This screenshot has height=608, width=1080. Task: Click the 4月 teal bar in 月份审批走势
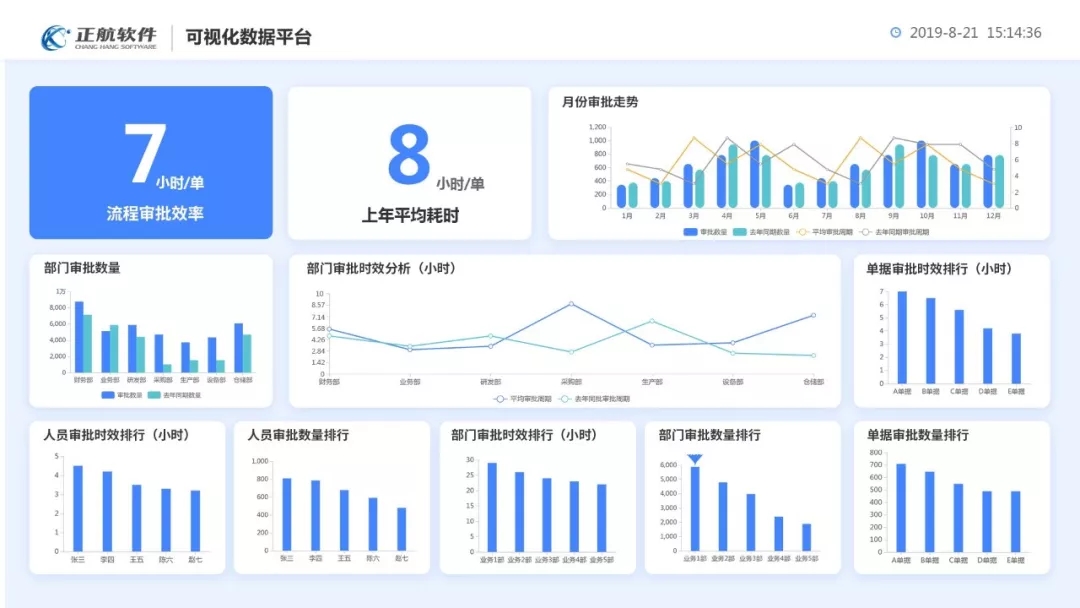pos(733,176)
